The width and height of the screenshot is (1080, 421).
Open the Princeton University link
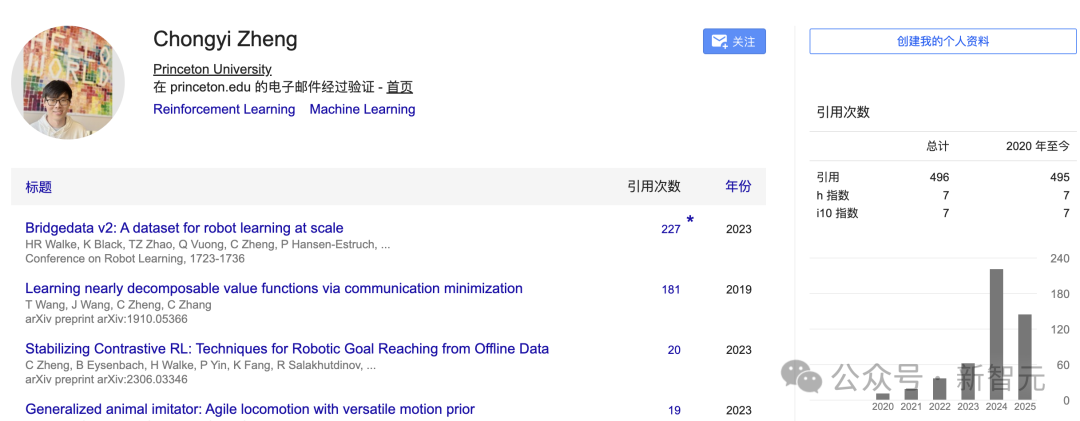pyautogui.click(x=212, y=69)
